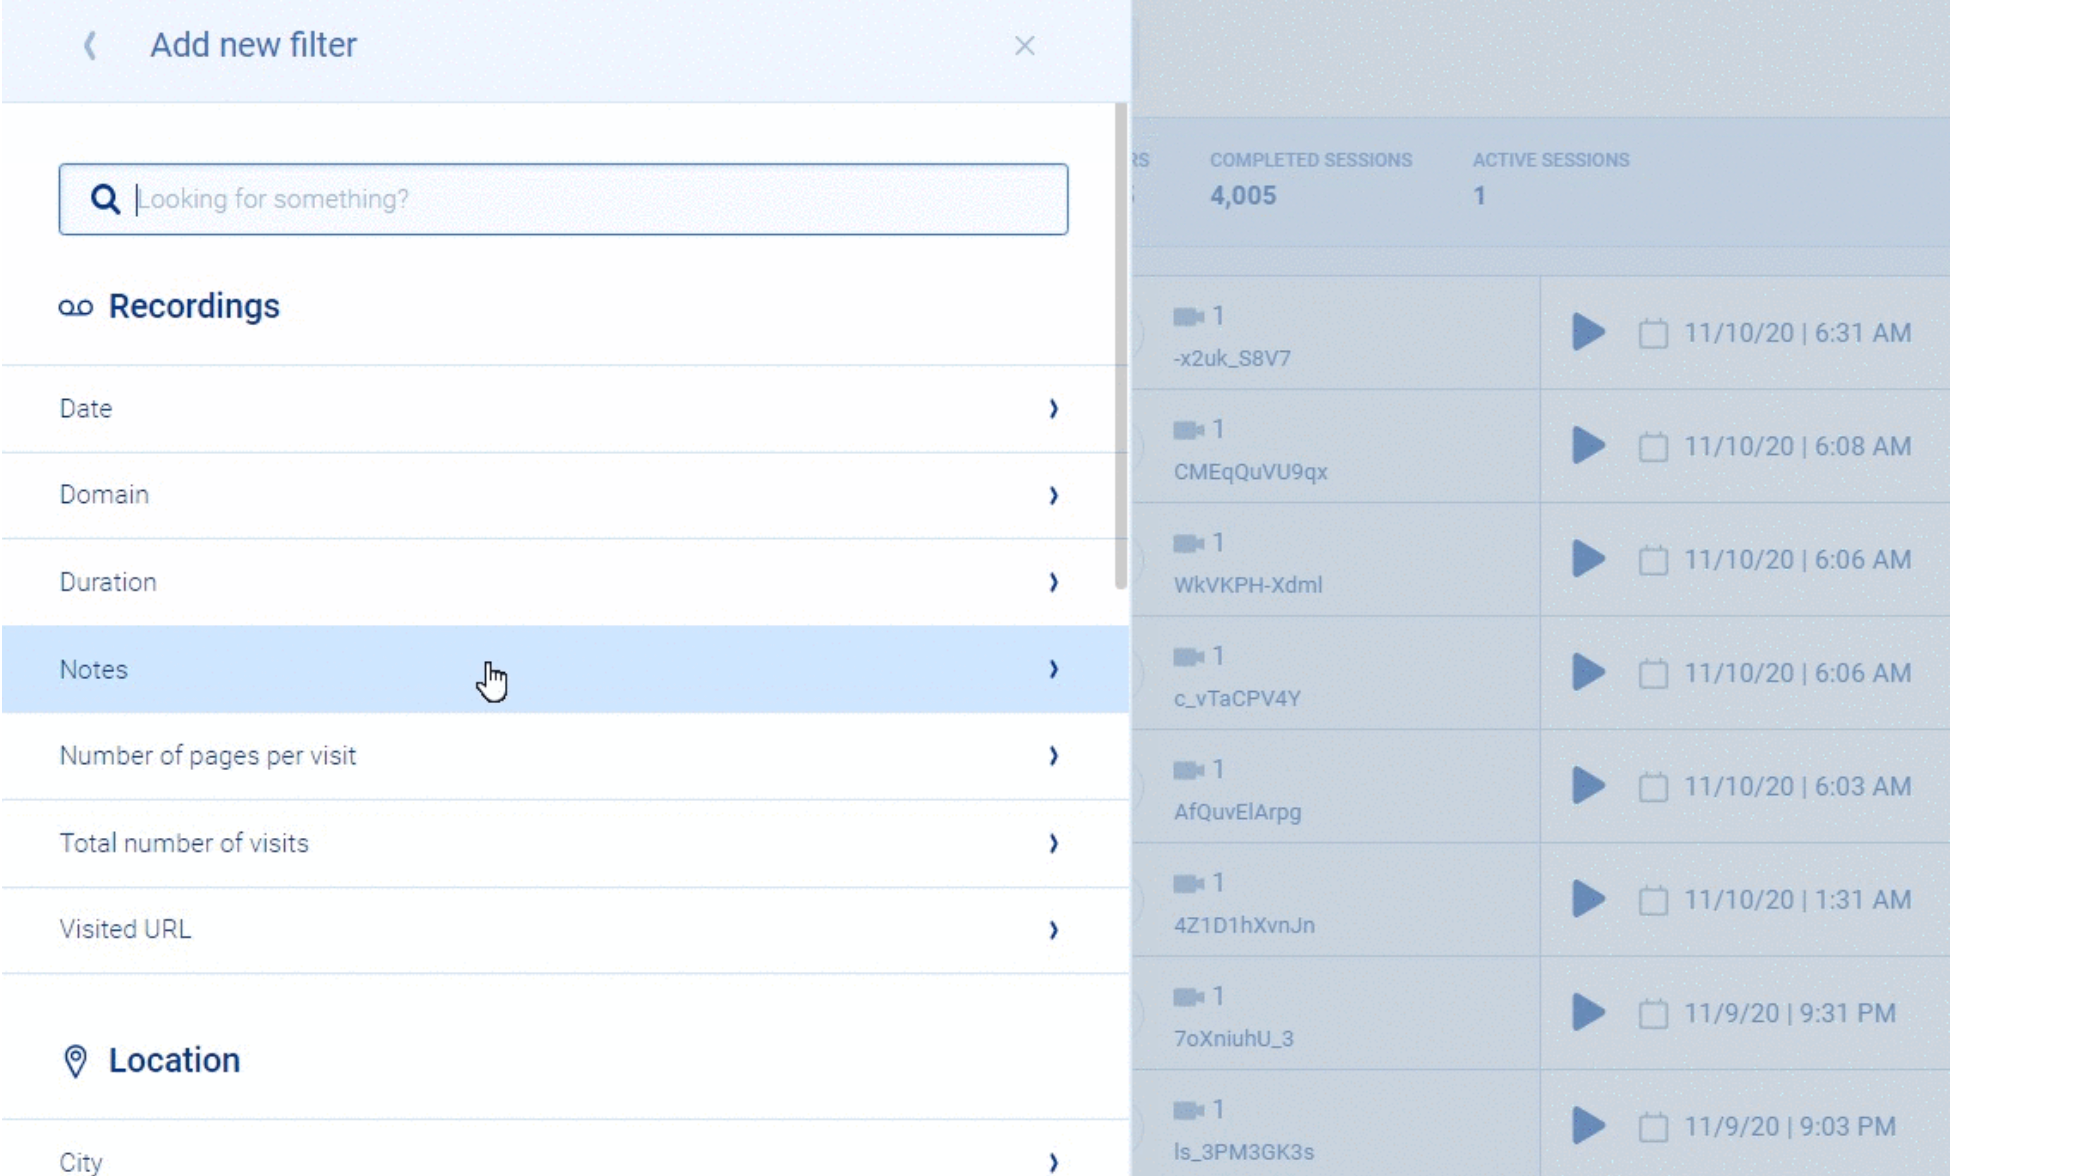
Task: Click the search magnifier icon
Action: tap(105, 199)
